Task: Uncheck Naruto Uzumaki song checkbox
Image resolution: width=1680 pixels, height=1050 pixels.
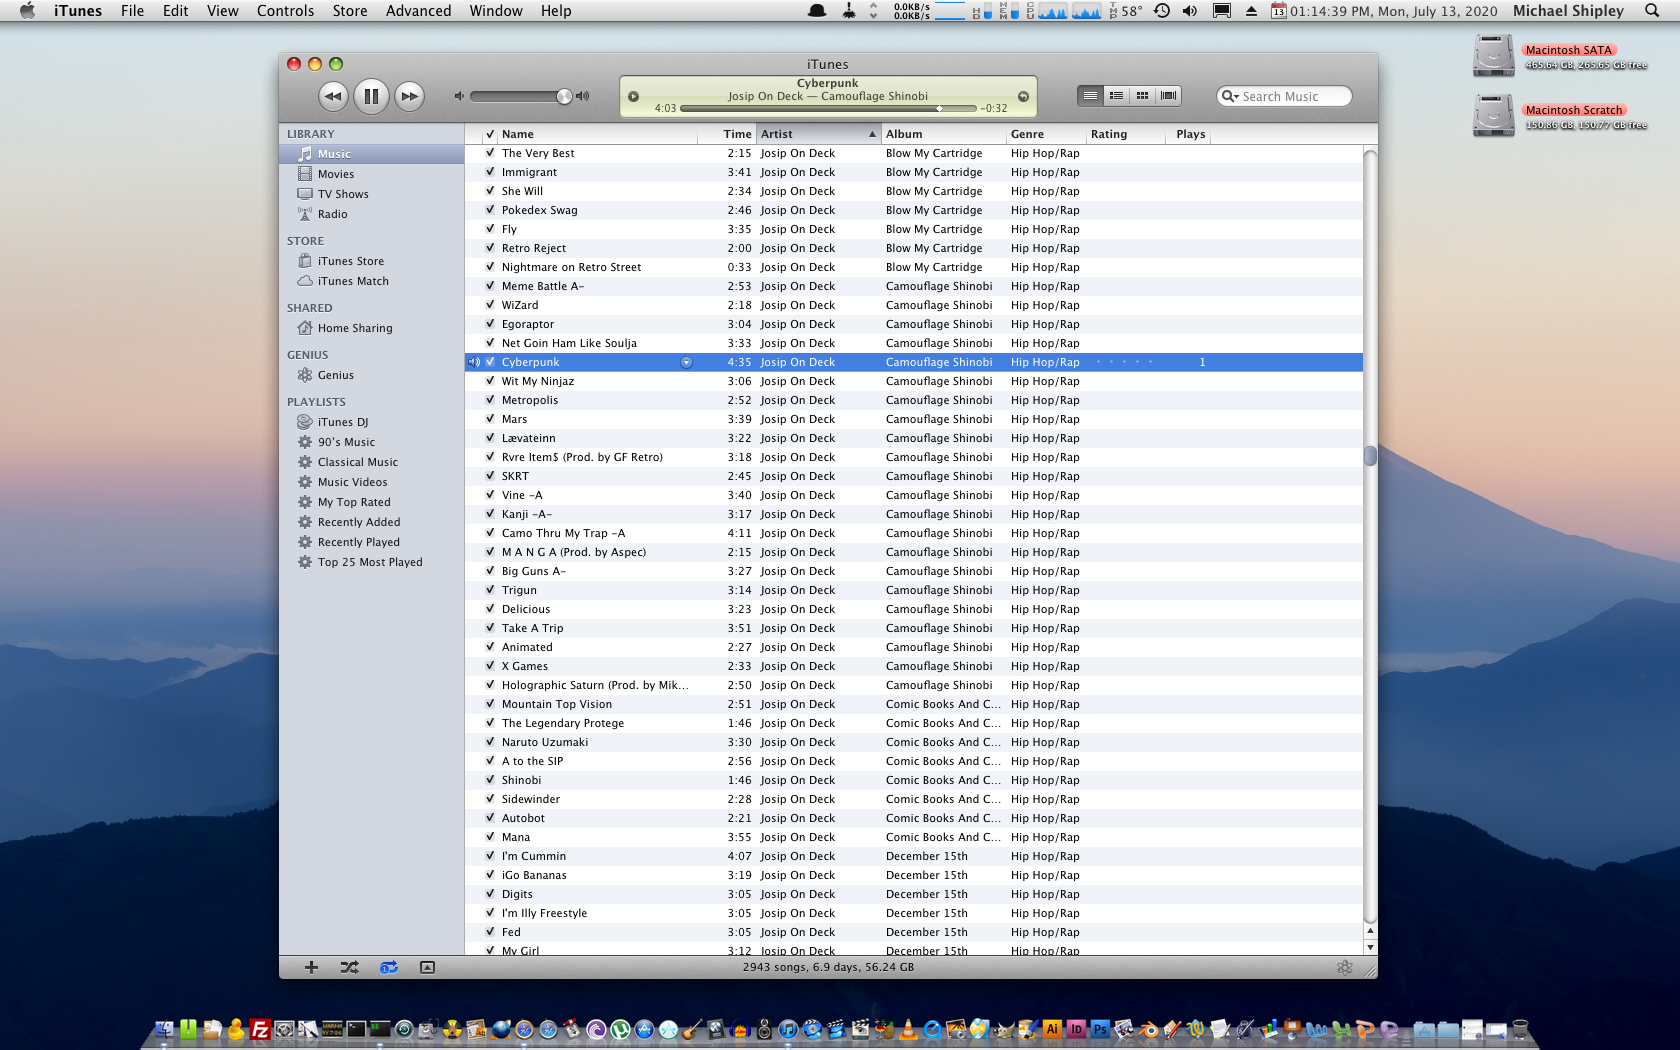Action: 490,742
